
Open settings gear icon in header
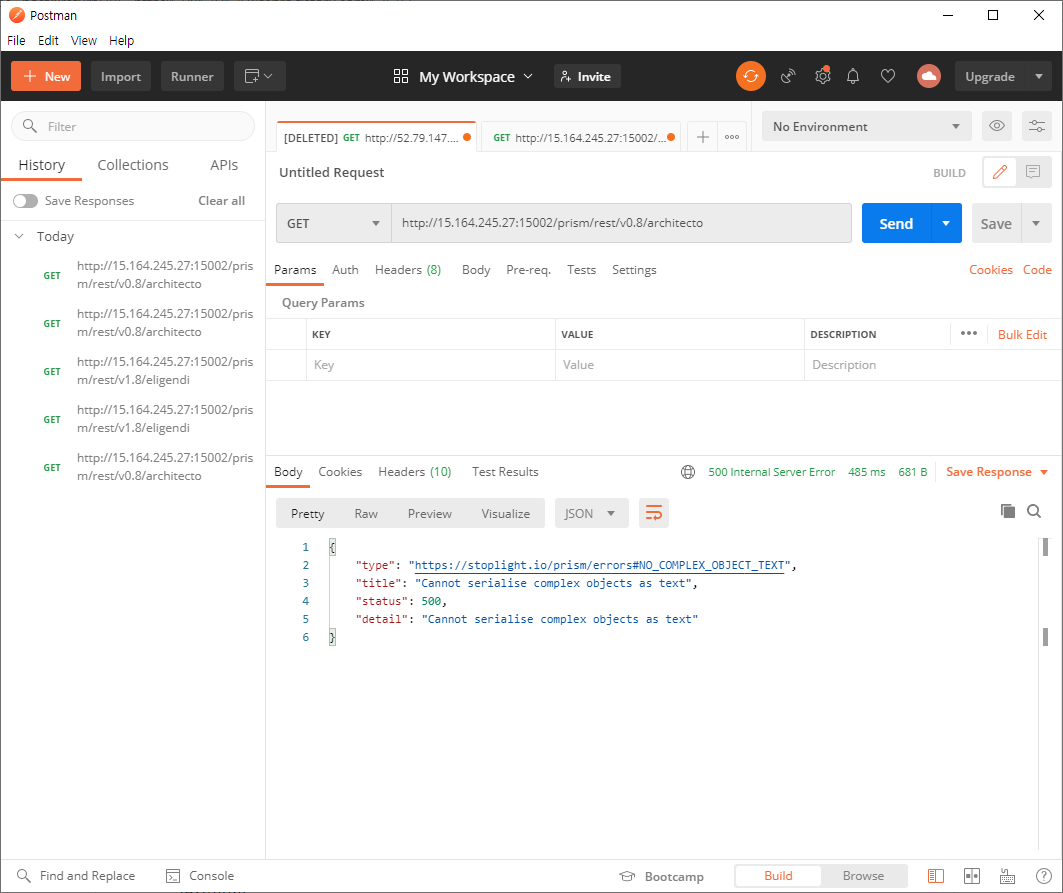(x=822, y=76)
